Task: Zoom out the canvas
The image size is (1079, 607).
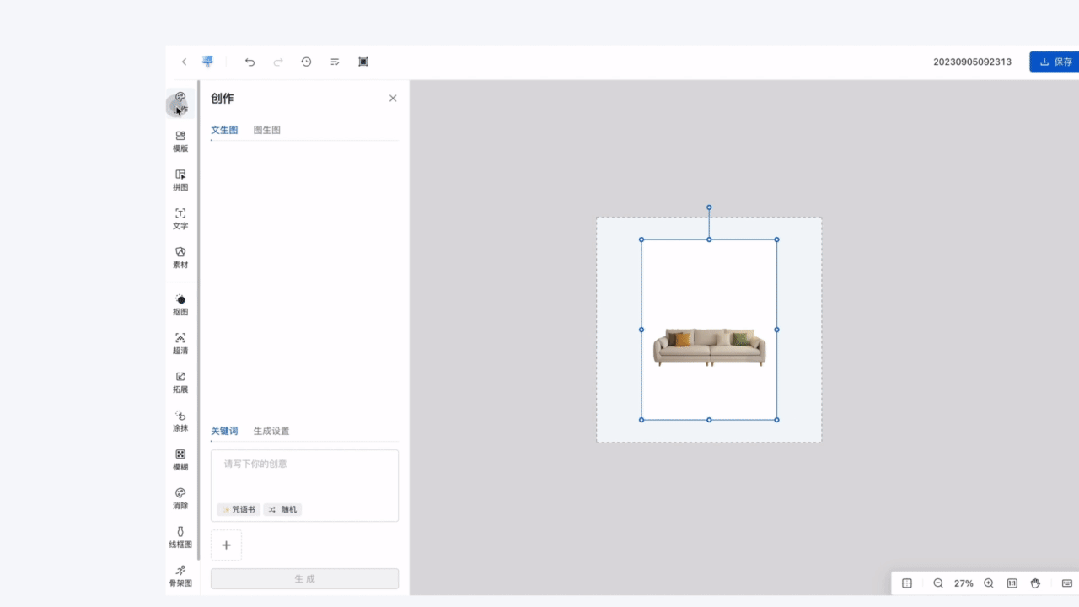Action: [x=938, y=583]
